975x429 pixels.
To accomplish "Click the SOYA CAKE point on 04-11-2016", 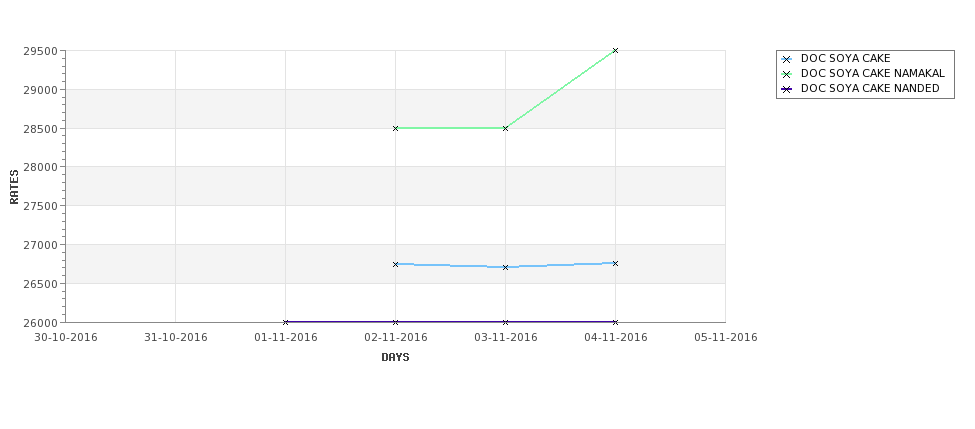I will [616, 264].
